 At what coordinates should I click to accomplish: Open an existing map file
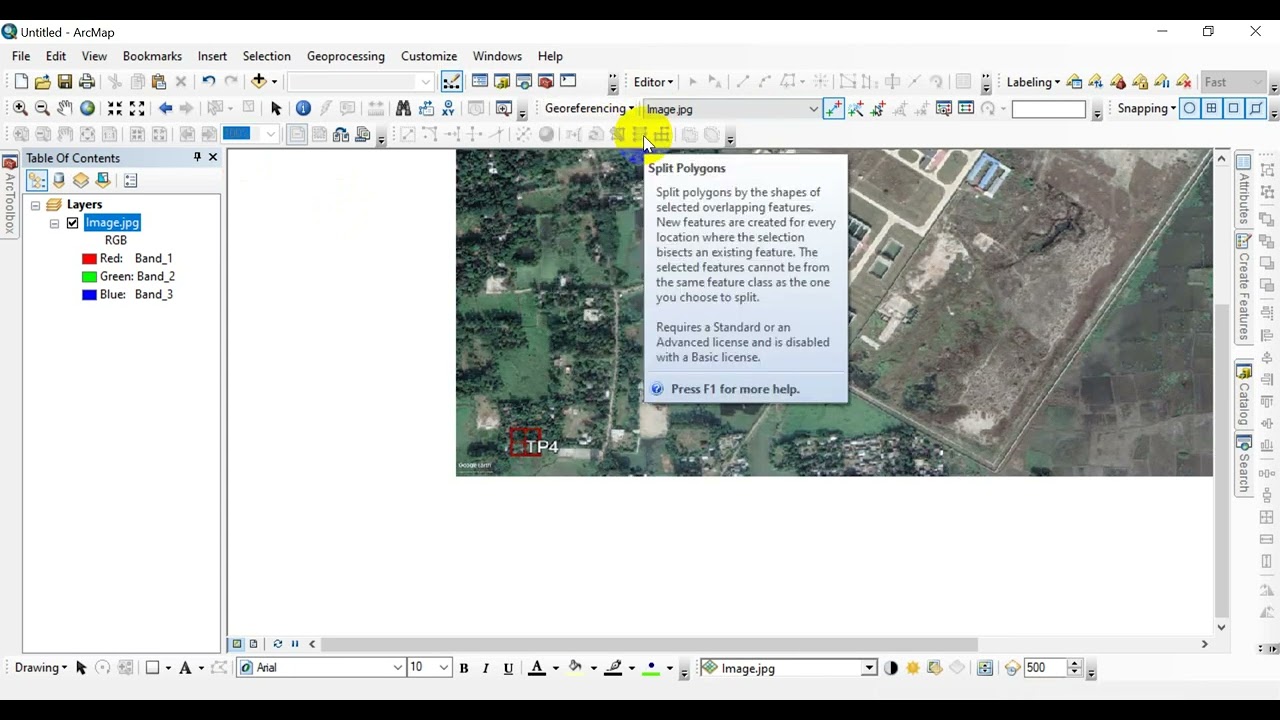click(42, 82)
